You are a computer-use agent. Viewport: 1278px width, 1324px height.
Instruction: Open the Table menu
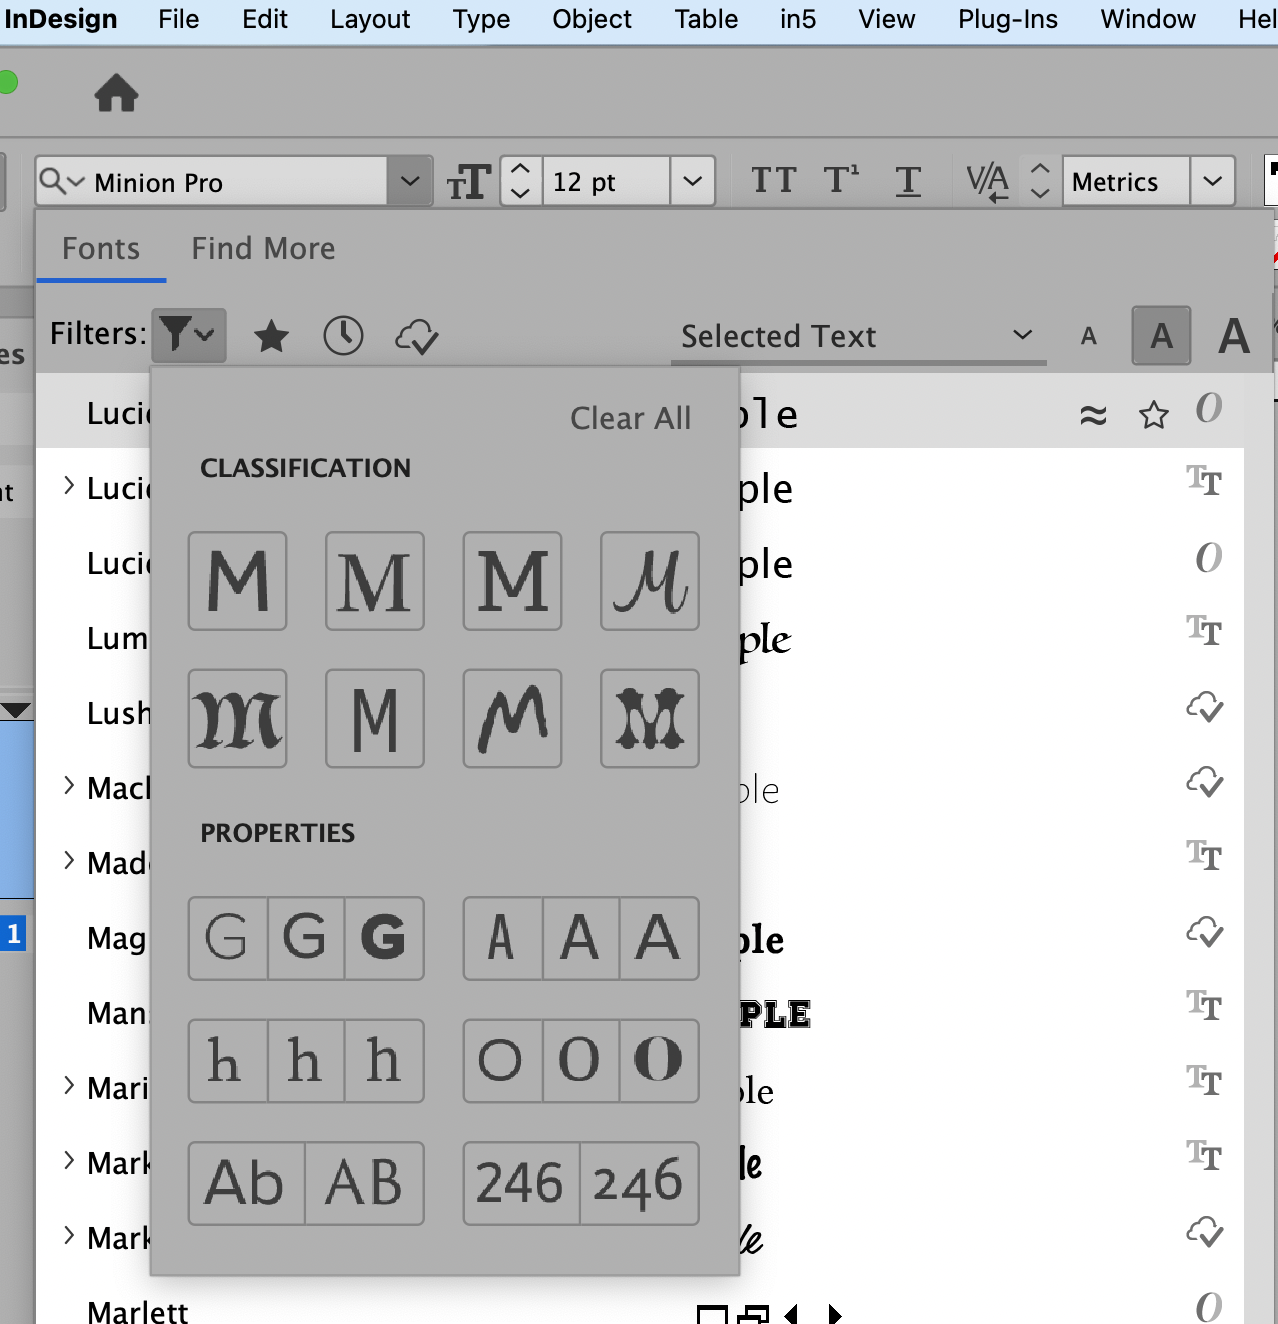click(x=706, y=19)
